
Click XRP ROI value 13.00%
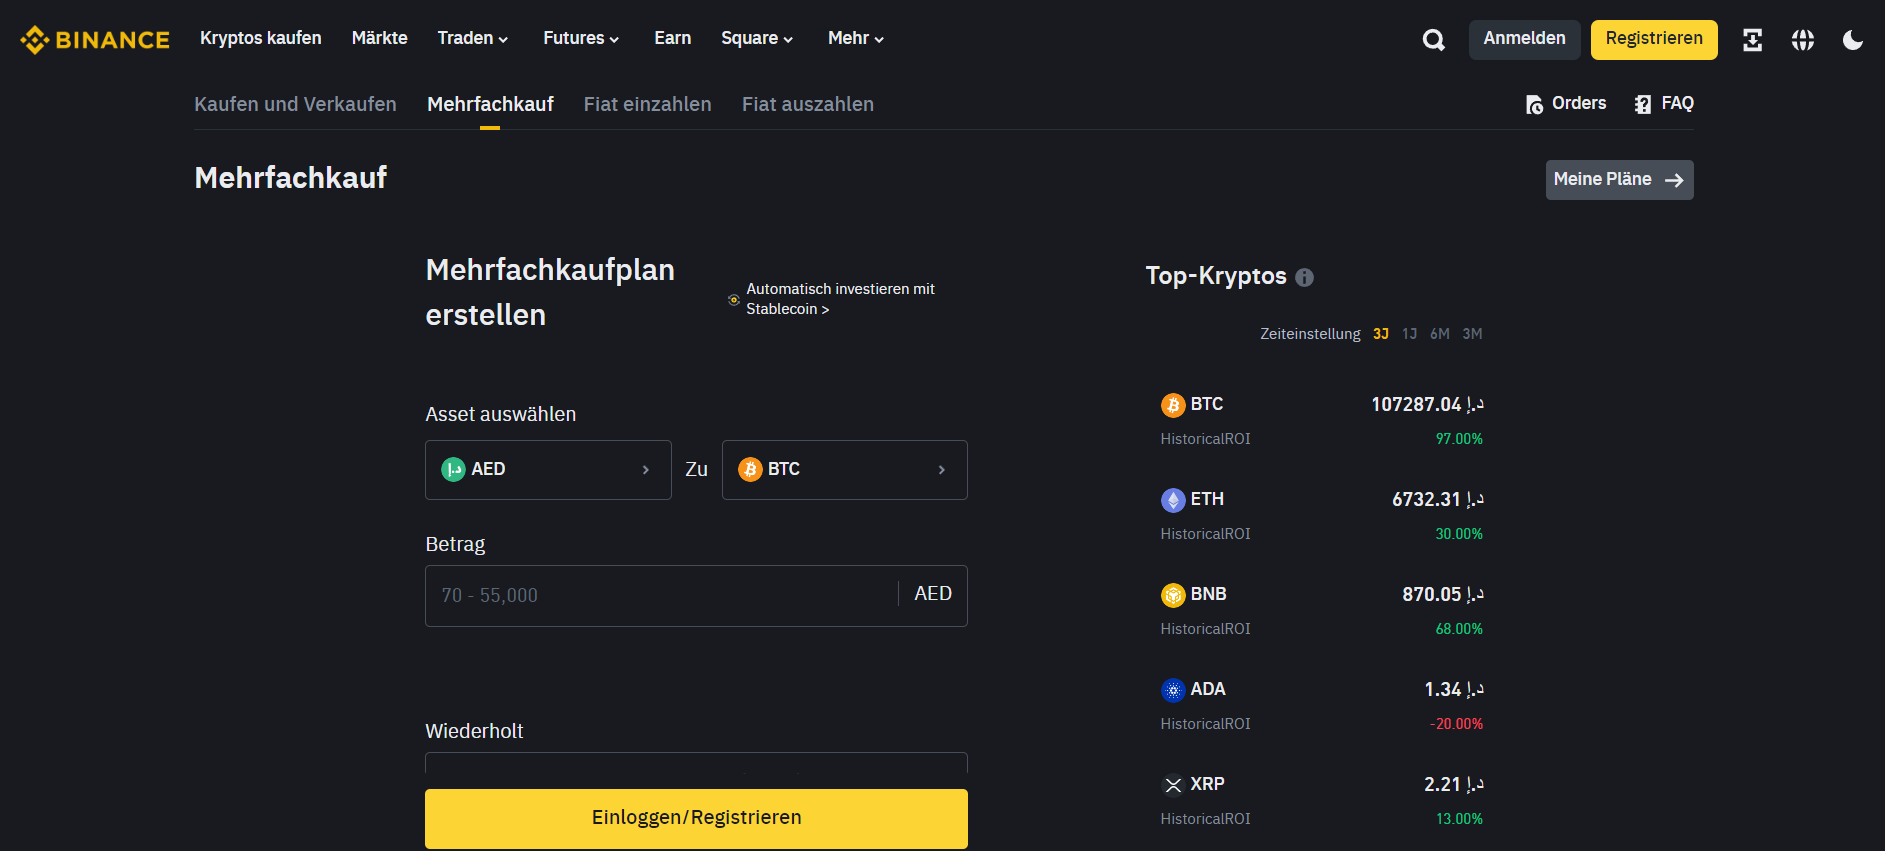[1459, 819]
